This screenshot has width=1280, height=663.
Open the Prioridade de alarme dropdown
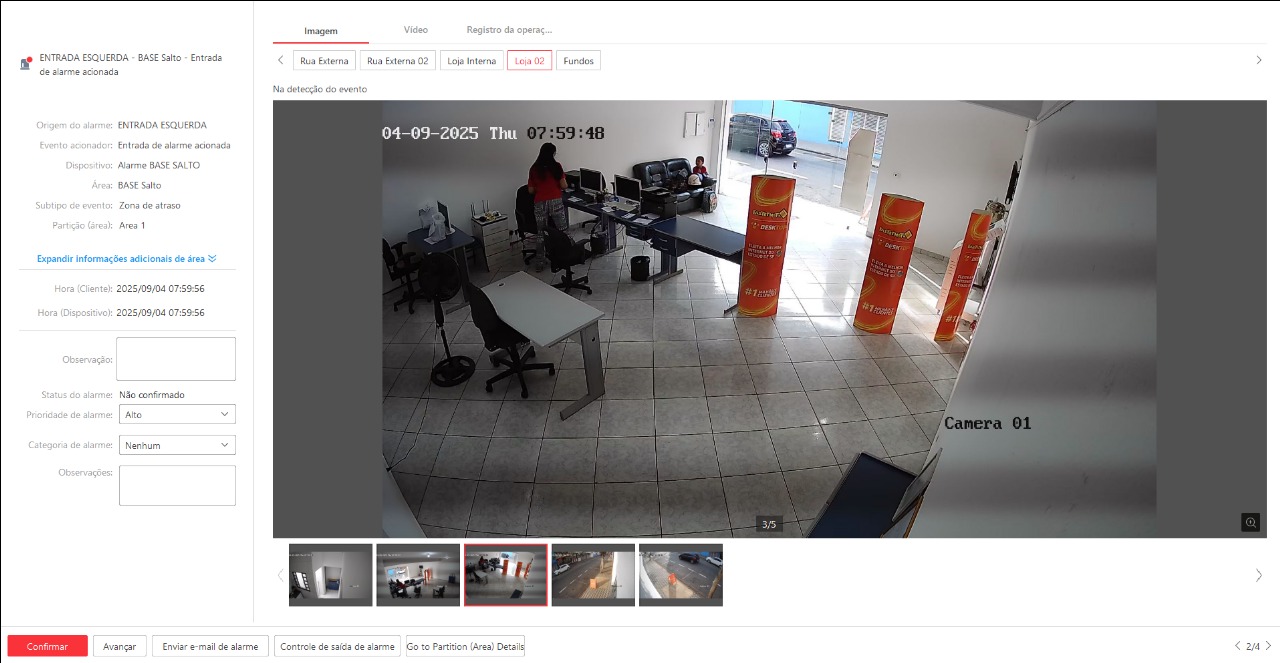coord(177,414)
